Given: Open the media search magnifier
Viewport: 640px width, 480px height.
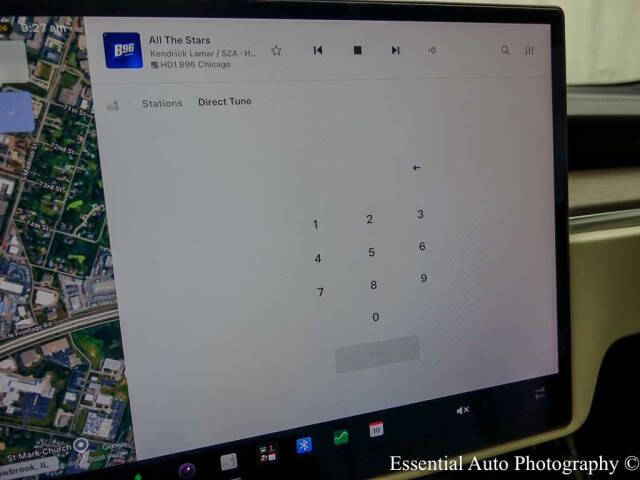Looking at the screenshot, I should 505,50.
